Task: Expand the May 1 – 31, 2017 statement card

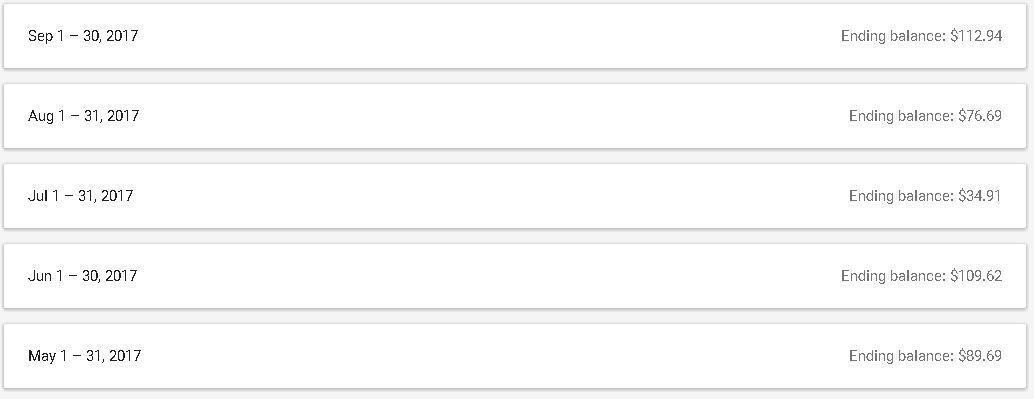Action: (x=515, y=356)
